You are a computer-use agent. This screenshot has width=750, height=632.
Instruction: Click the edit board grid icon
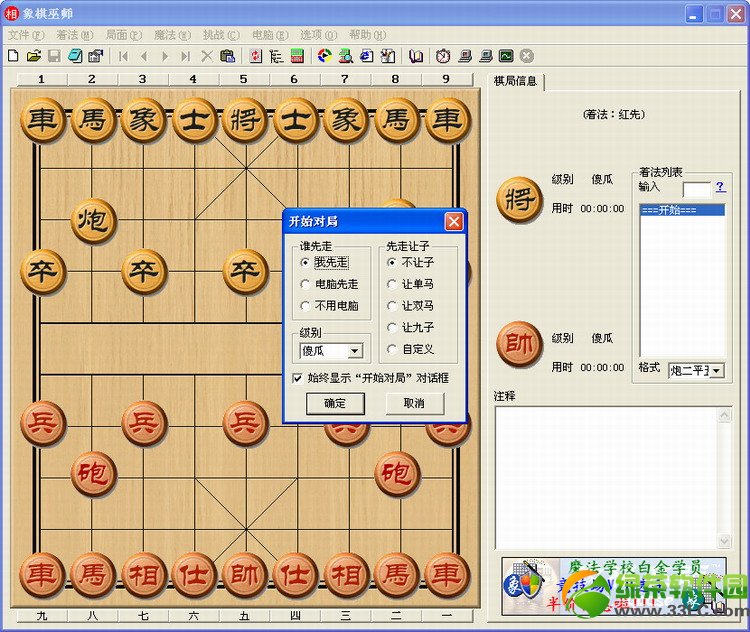[297, 56]
